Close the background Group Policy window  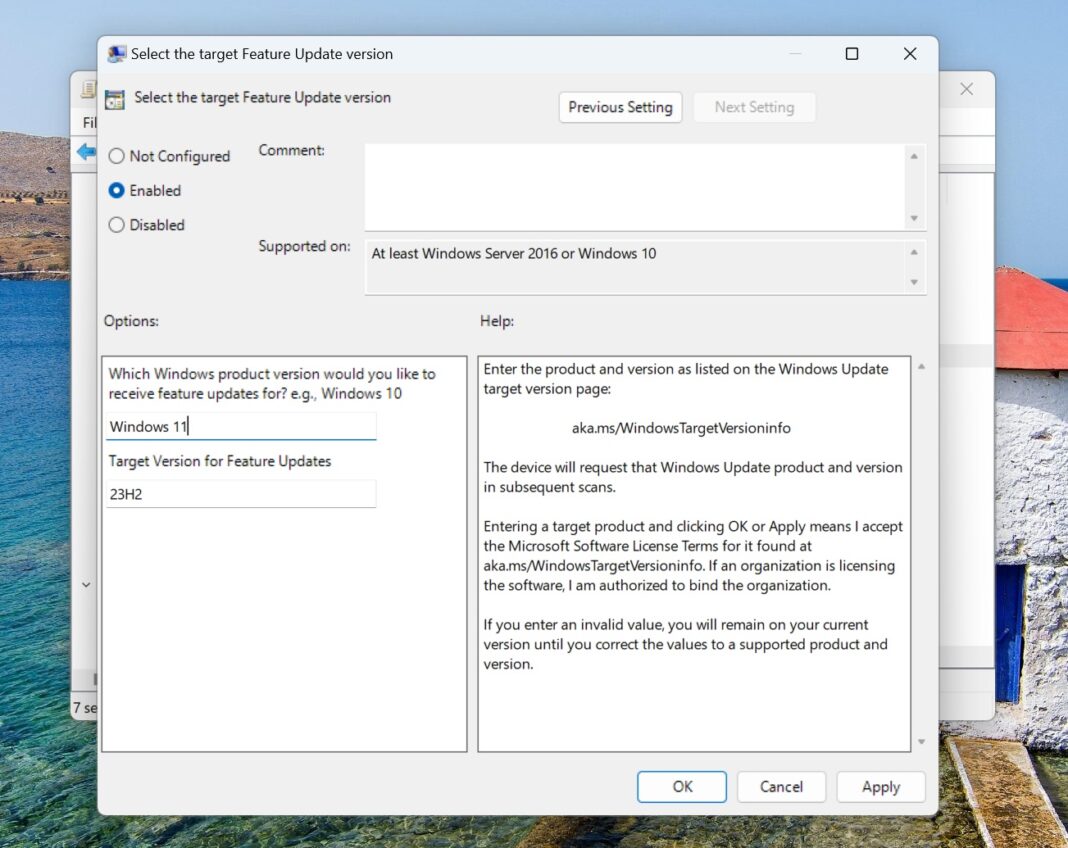pyautogui.click(x=966, y=89)
